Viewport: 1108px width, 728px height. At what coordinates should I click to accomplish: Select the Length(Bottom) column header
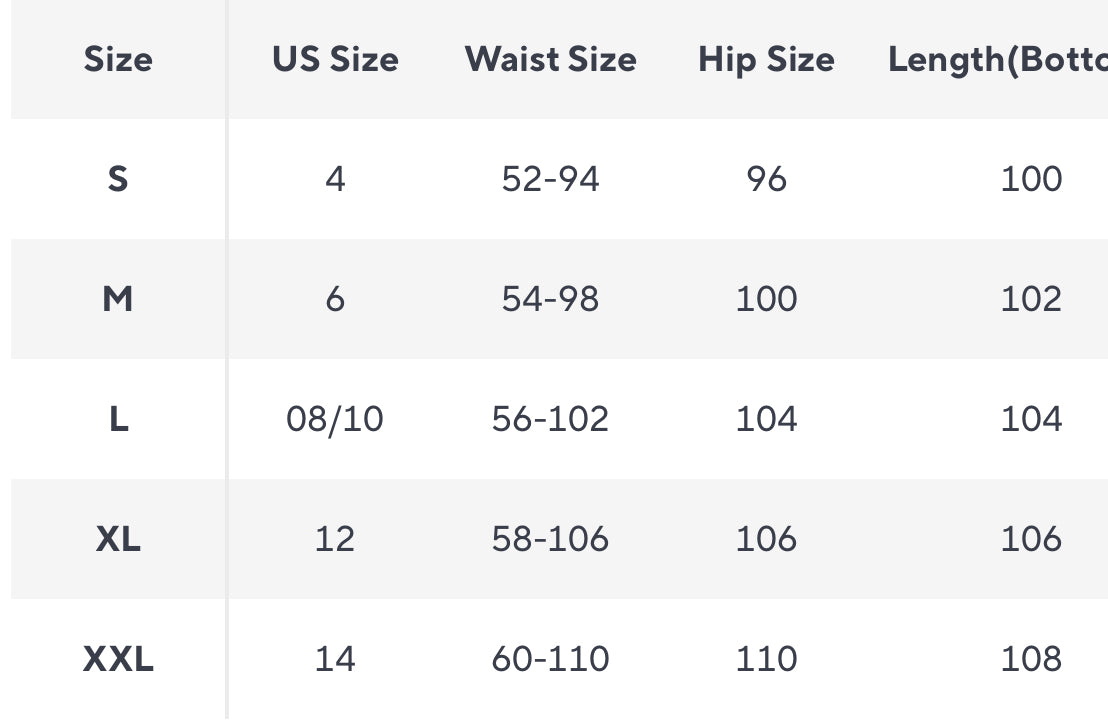[x=997, y=60]
